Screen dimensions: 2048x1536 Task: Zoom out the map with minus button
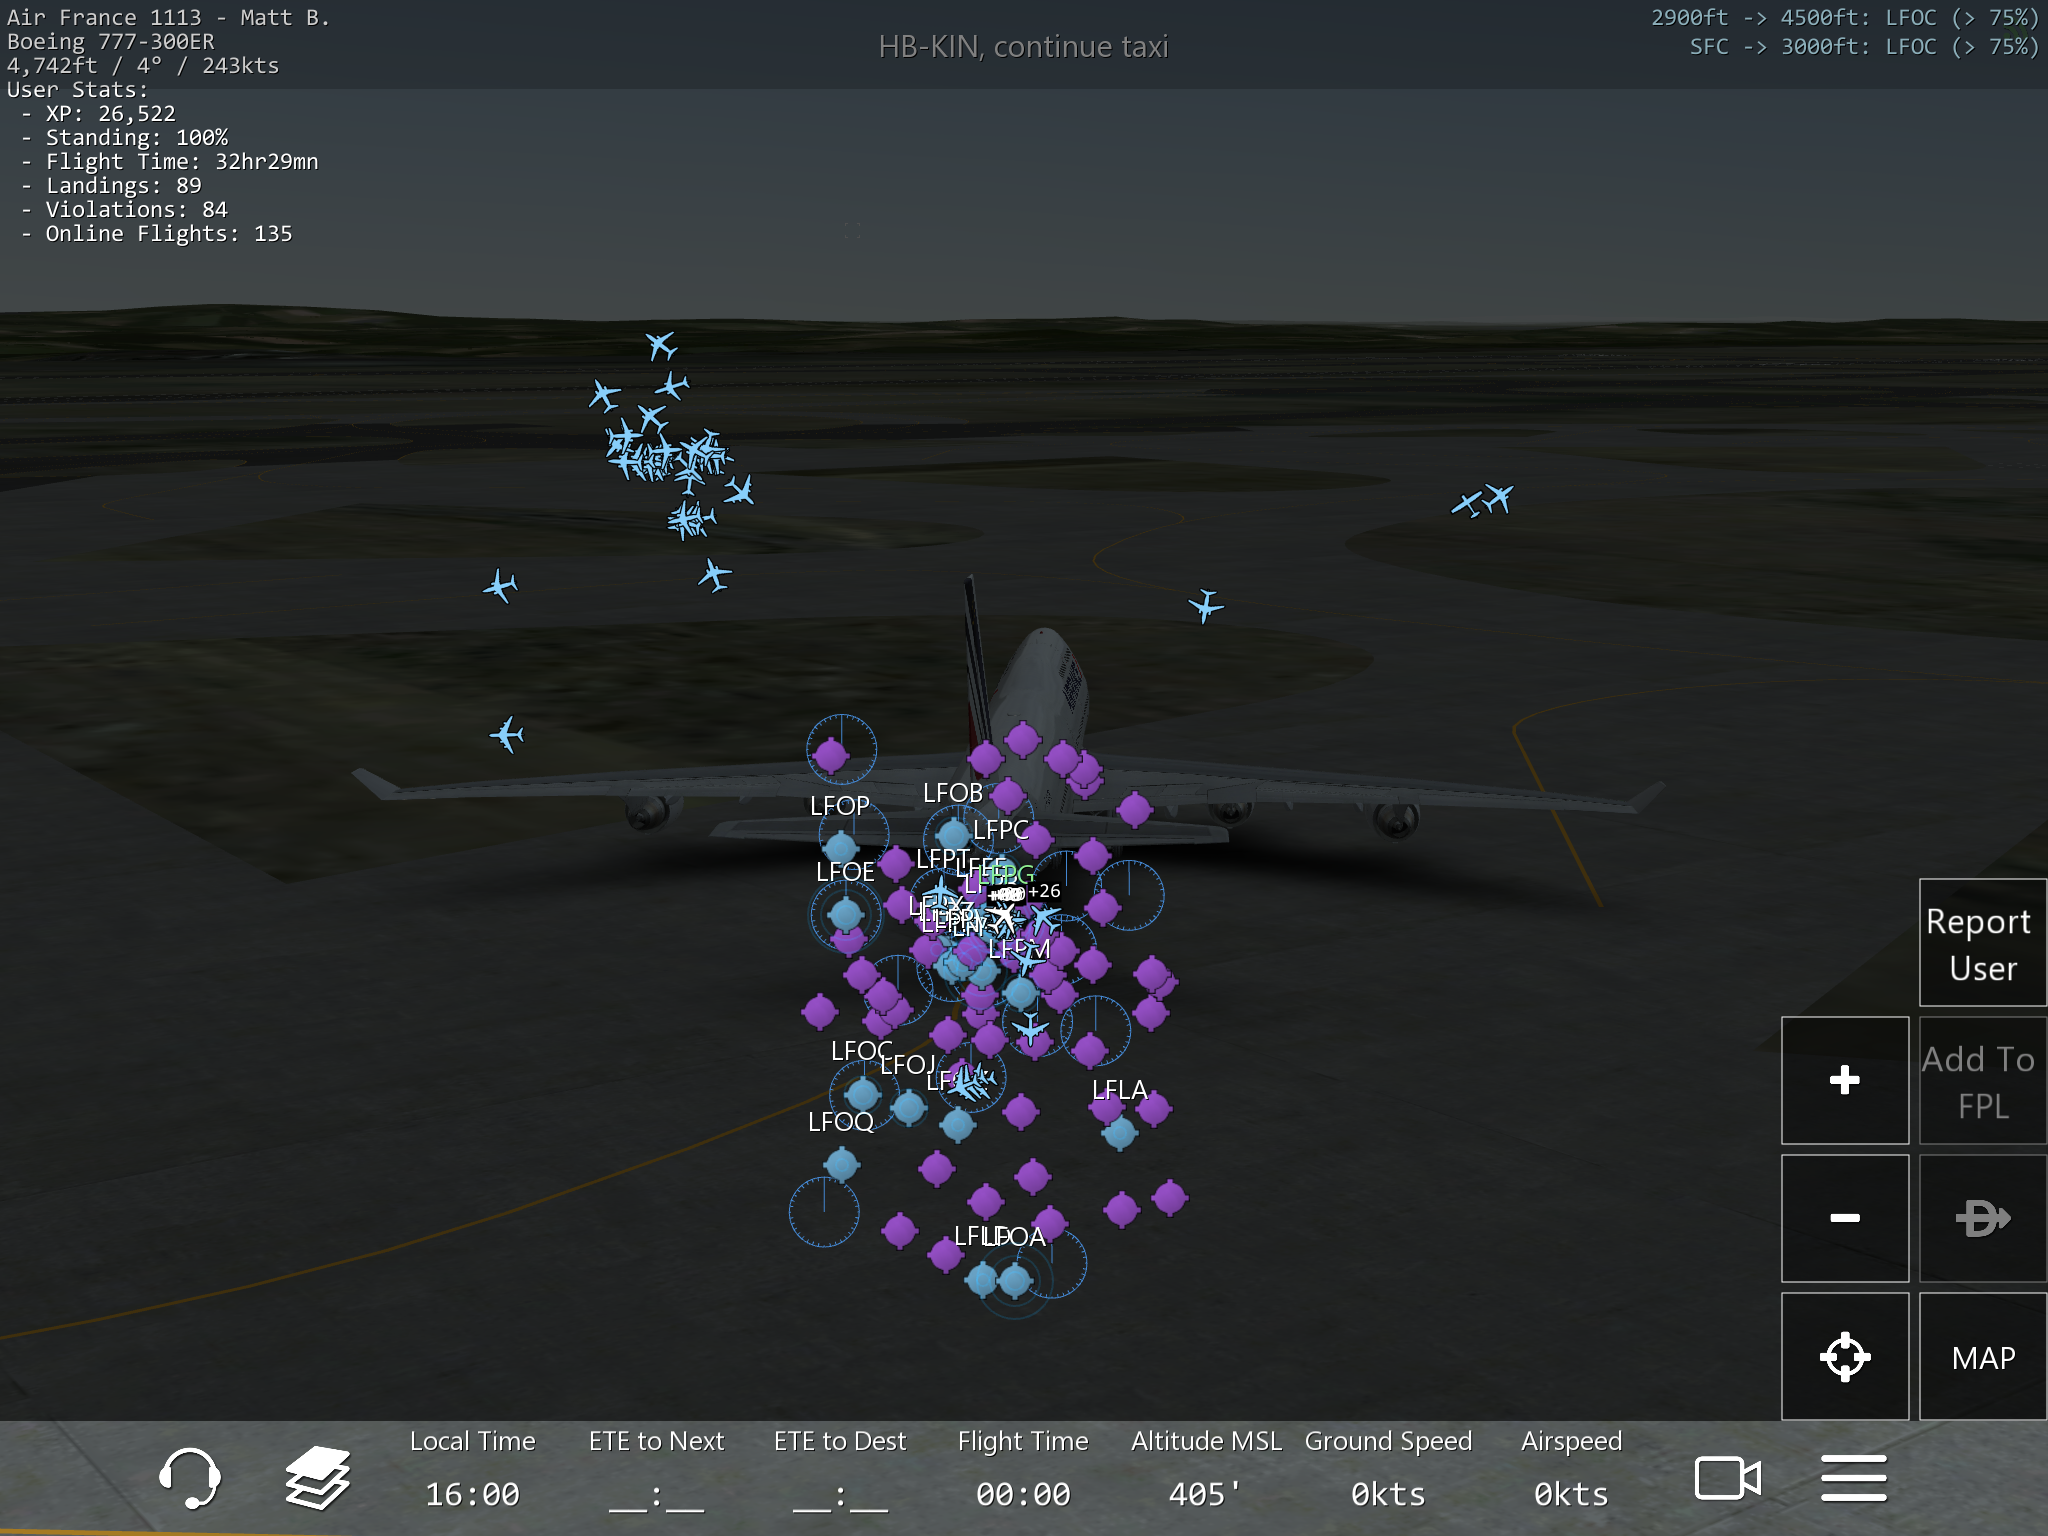tap(1844, 1218)
